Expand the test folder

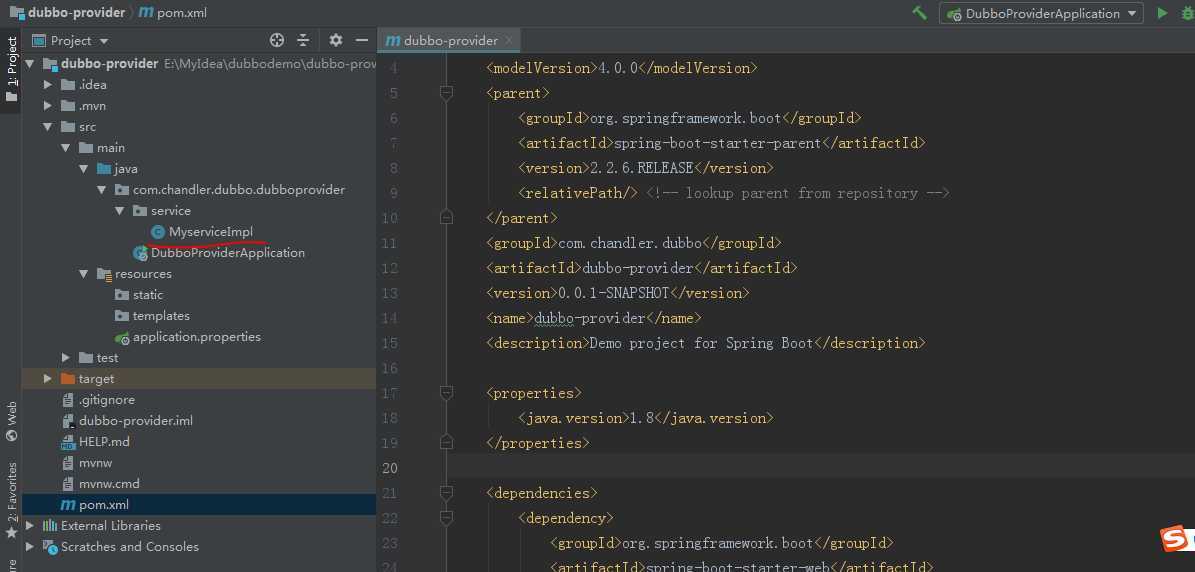coord(66,358)
